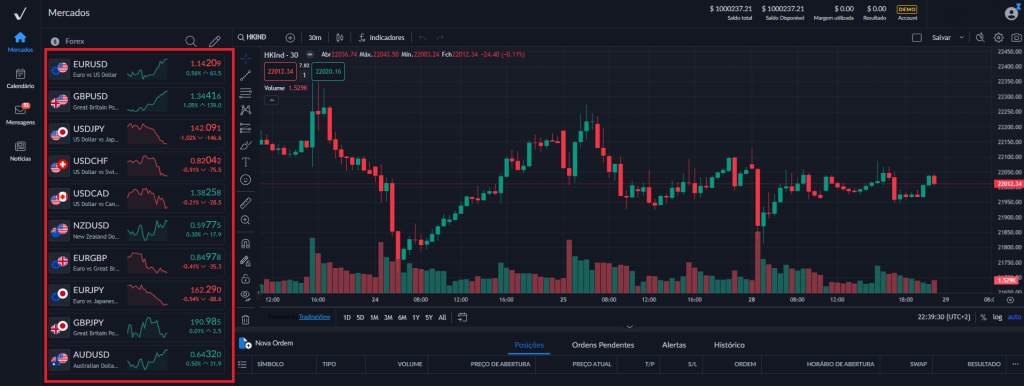Screen dimensions: 1024x386
Task: Open the candlestick chart style icon
Action: (340, 38)
